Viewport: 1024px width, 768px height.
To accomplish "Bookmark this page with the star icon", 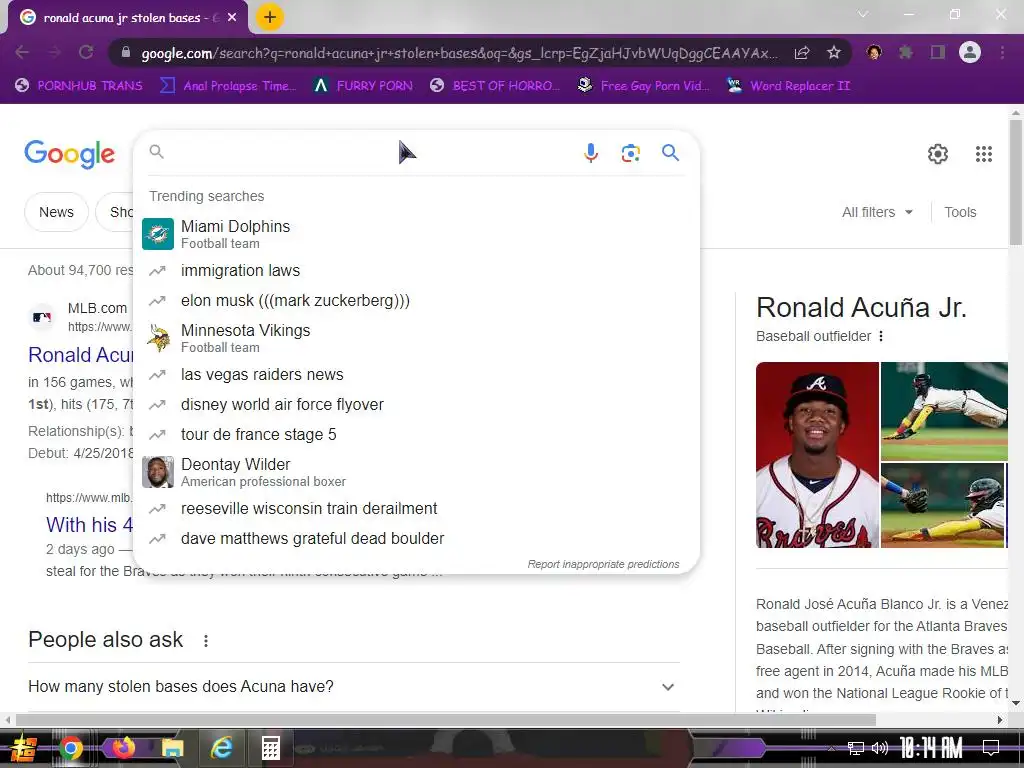I will (833, 52).
